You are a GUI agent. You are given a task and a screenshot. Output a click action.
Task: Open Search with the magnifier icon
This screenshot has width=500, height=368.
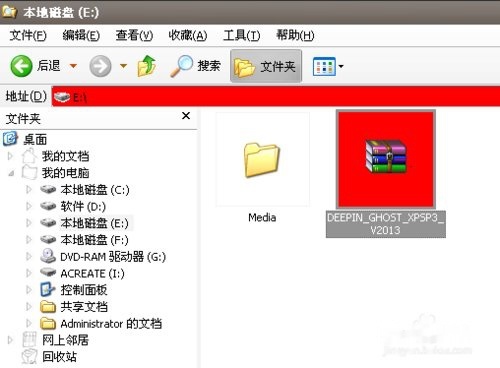tap(181, 66)
